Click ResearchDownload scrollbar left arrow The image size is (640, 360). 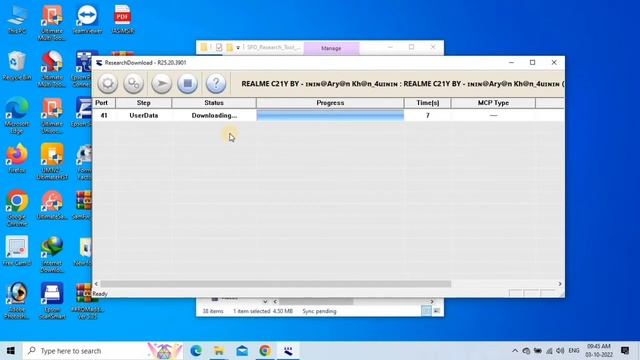[96, 284]
